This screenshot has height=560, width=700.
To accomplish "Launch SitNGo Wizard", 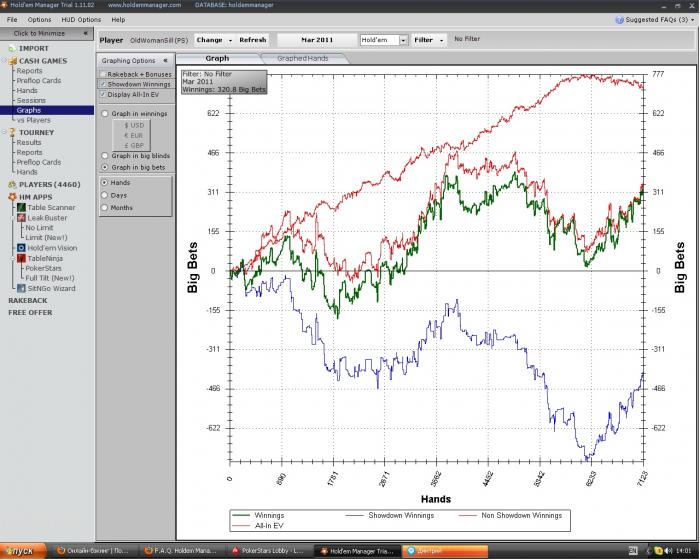I will (x=50, y=288).
